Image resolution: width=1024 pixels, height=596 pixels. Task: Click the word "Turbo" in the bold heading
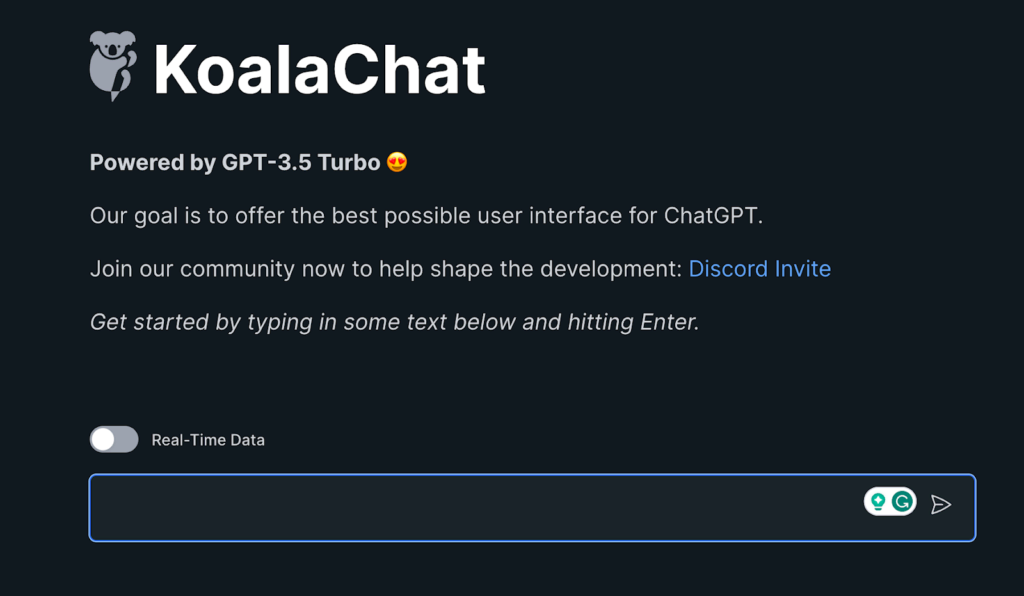click(348, 163)
